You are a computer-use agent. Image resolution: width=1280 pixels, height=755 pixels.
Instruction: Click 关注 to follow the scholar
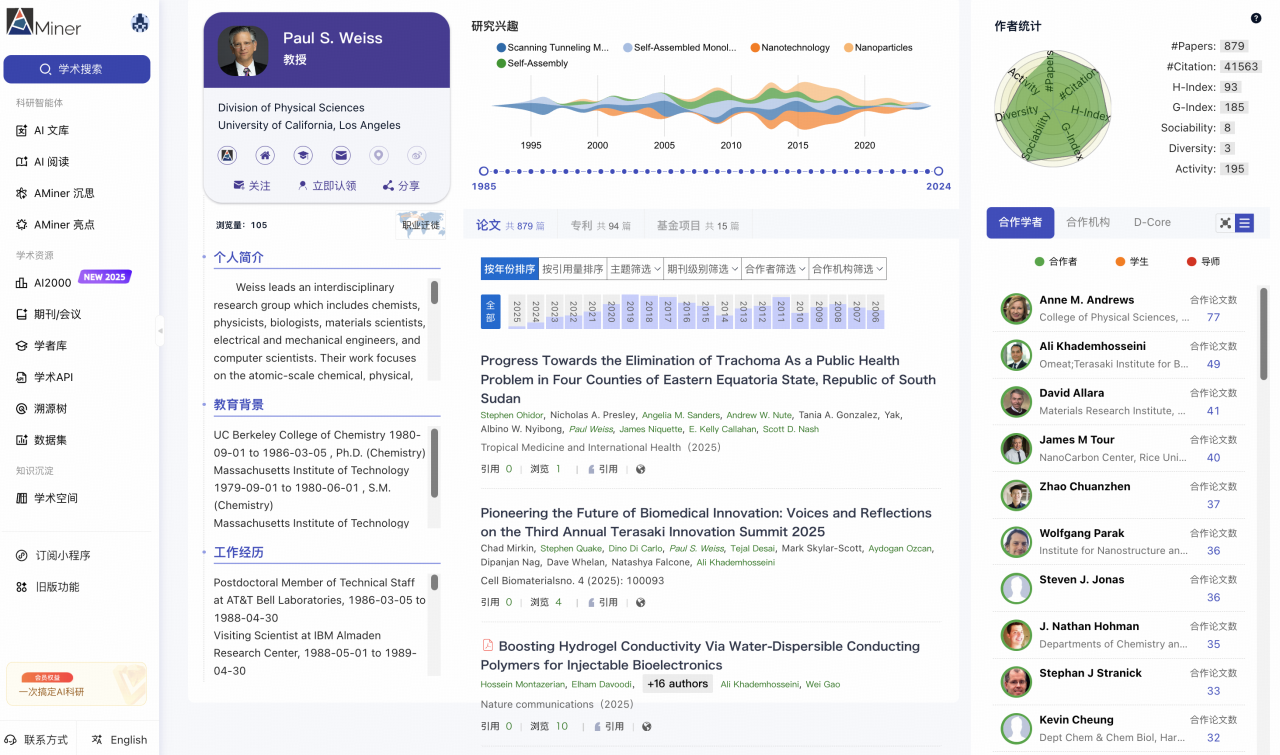click(251, 186)
